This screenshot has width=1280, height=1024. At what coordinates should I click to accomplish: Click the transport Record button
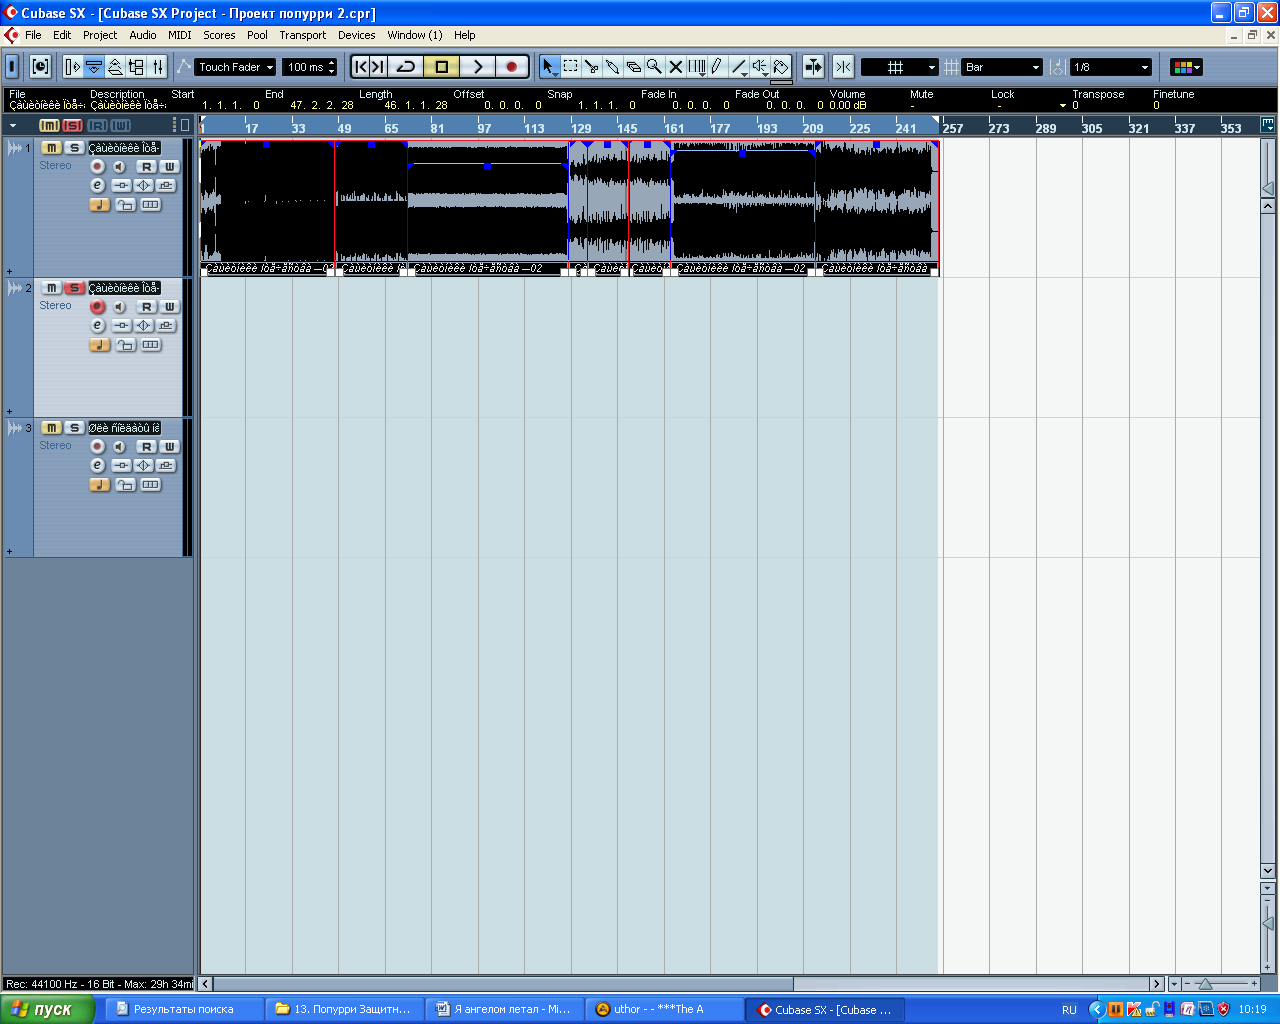coord(512,67)
